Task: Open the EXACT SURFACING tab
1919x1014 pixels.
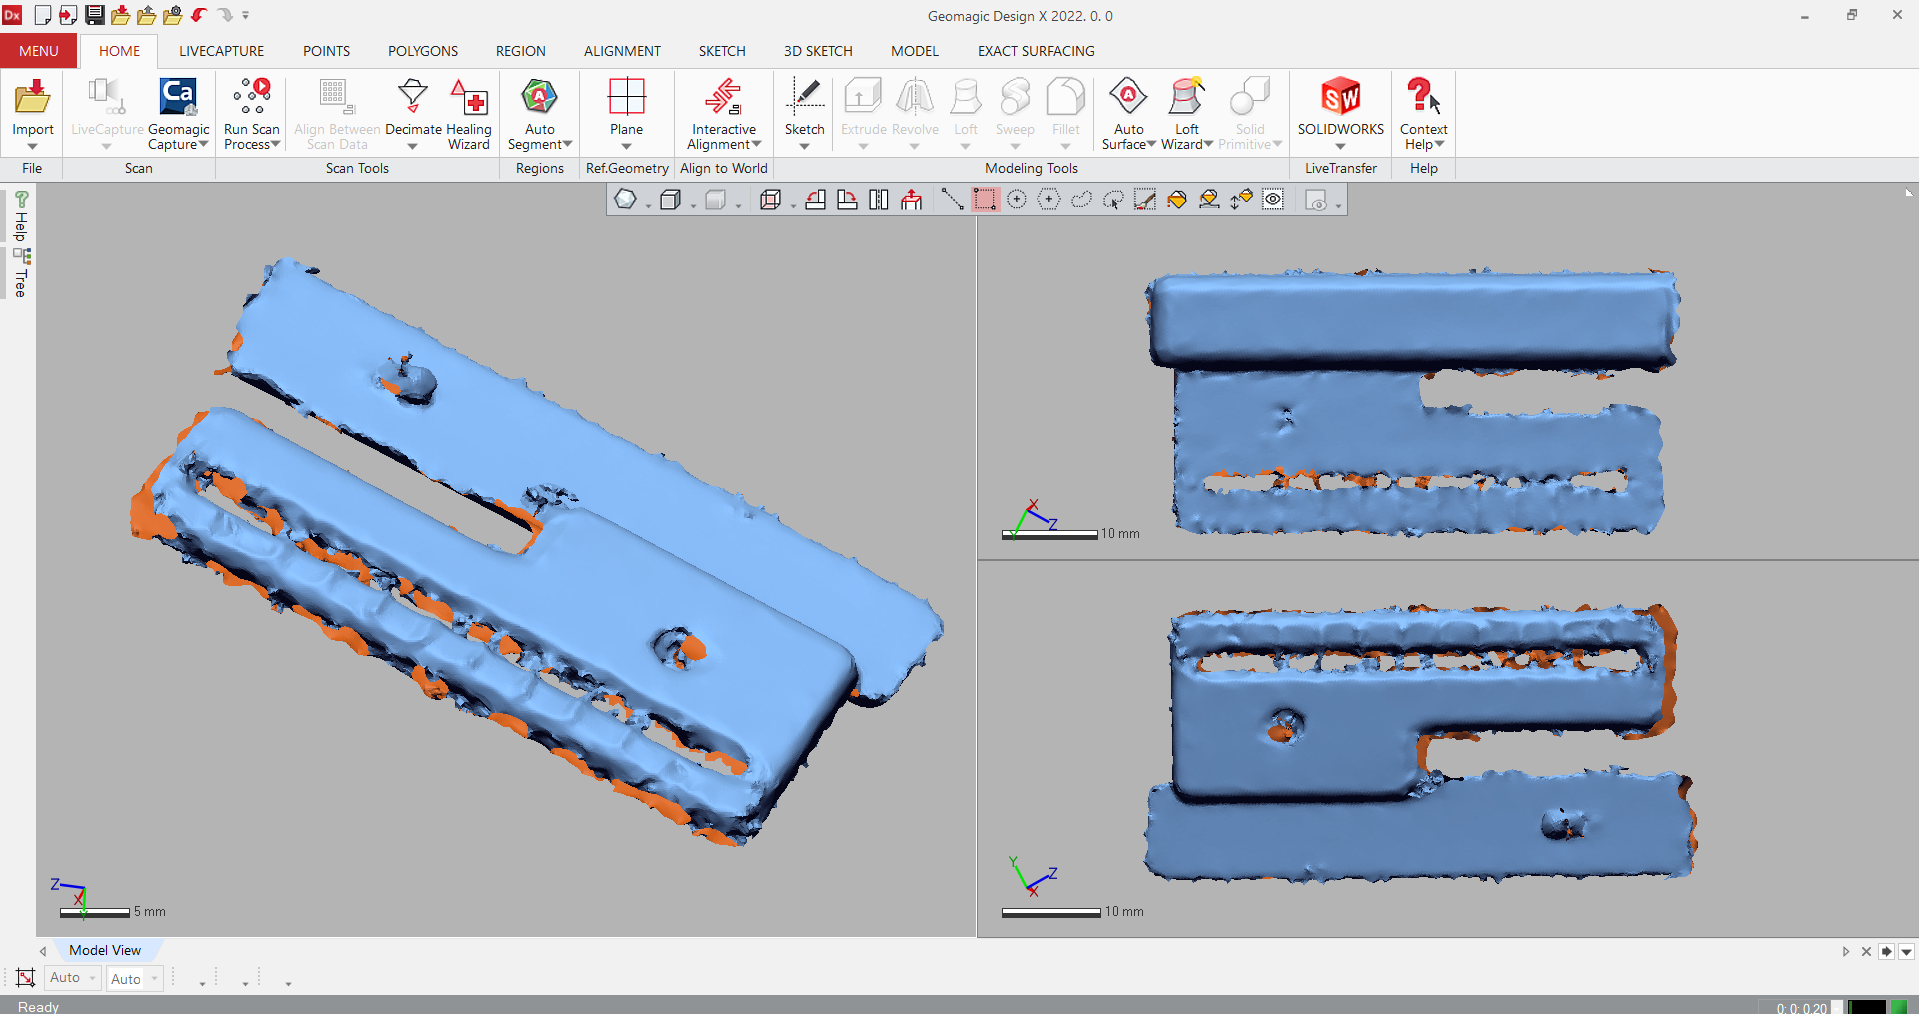Action: 1036,51
